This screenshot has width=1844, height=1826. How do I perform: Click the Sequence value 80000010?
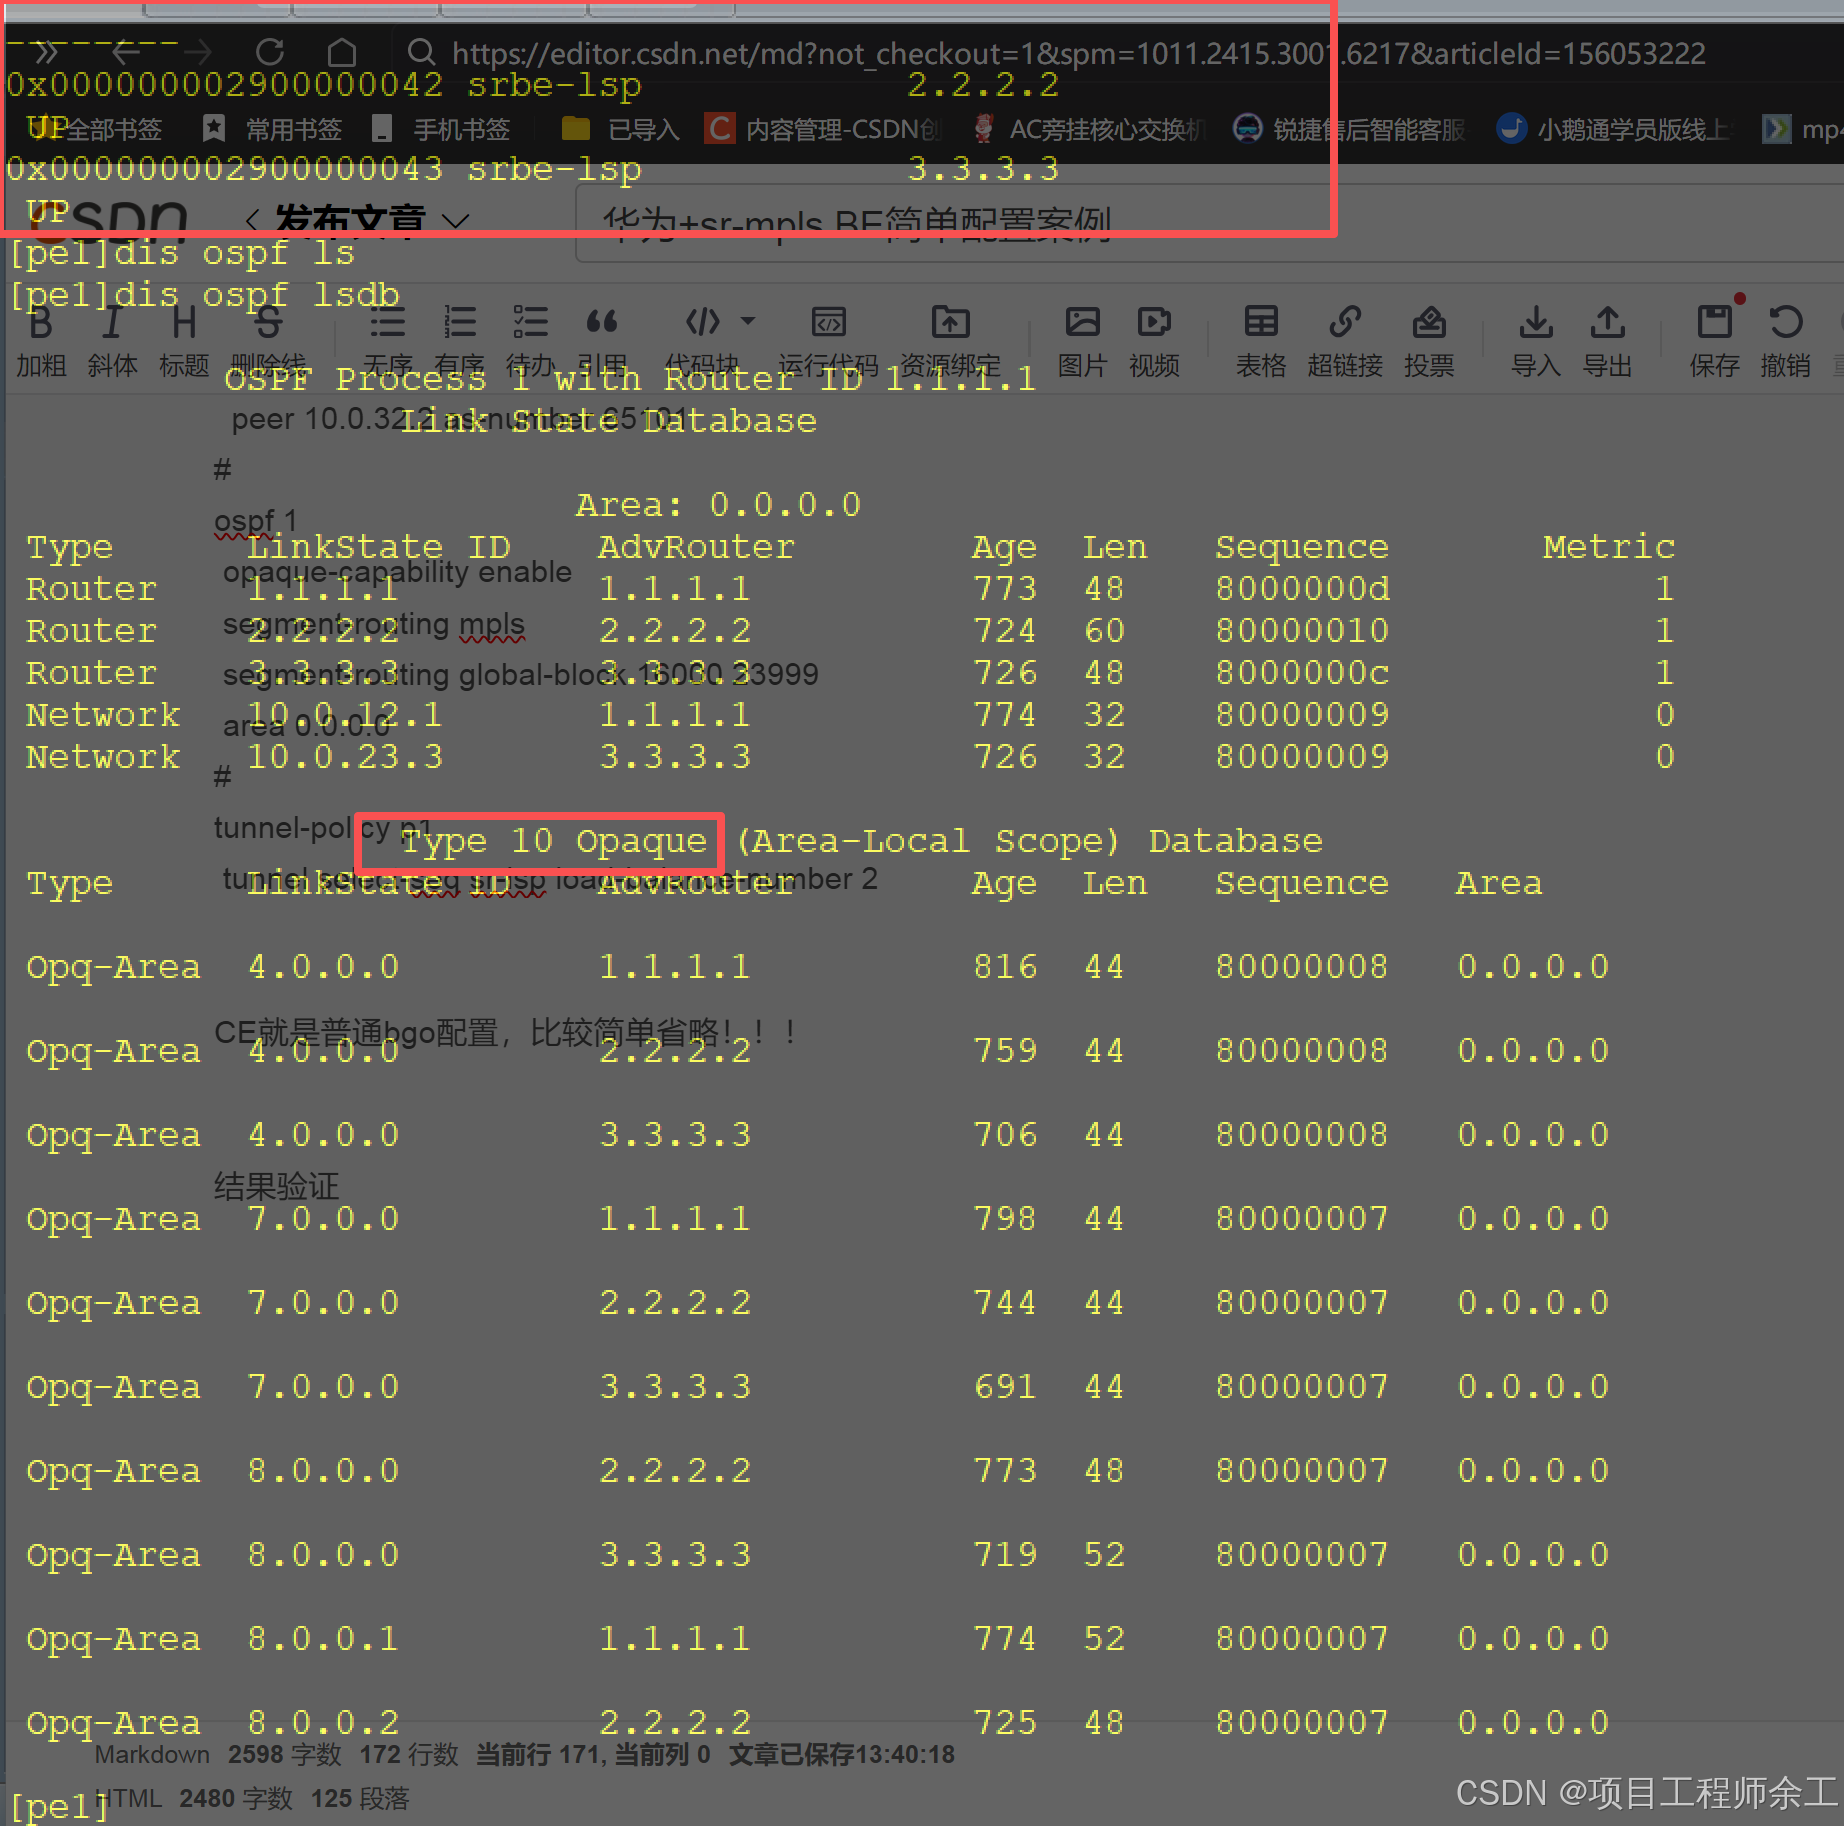1302,631
